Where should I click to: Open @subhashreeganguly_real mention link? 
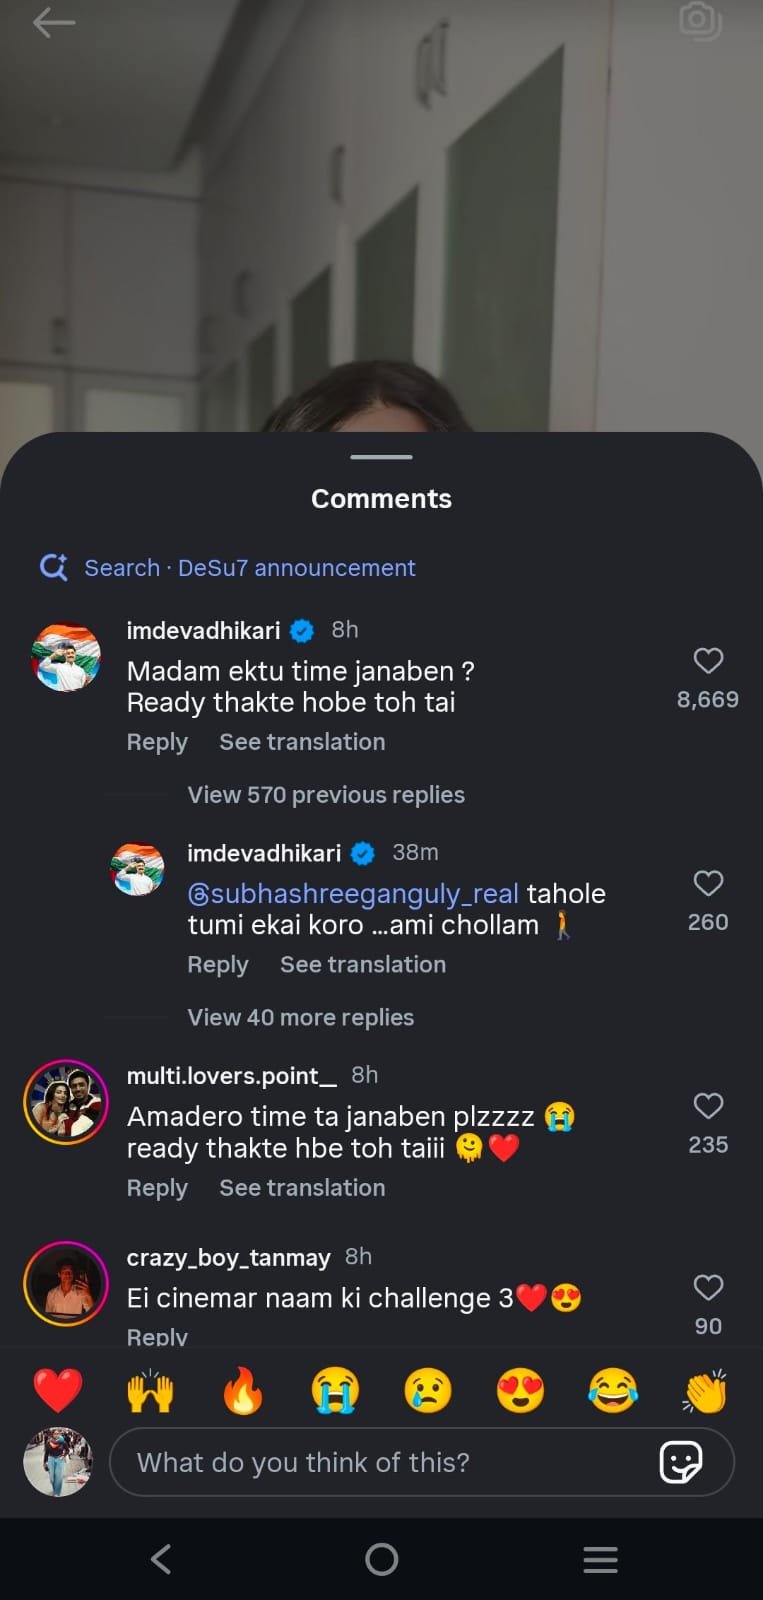click(353, 893)
